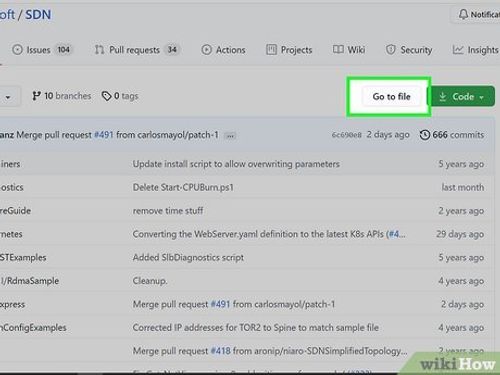Screen dimensions: 500x375
Task: Open the folder ending in 'STExamples'
Action: click(x=23, y=257)
